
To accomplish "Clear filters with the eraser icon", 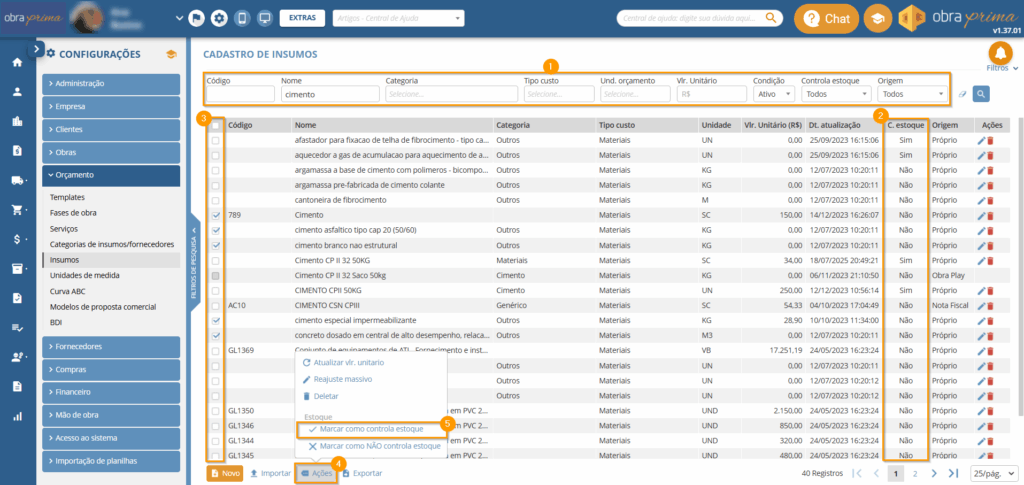I will tap(961, 95).
